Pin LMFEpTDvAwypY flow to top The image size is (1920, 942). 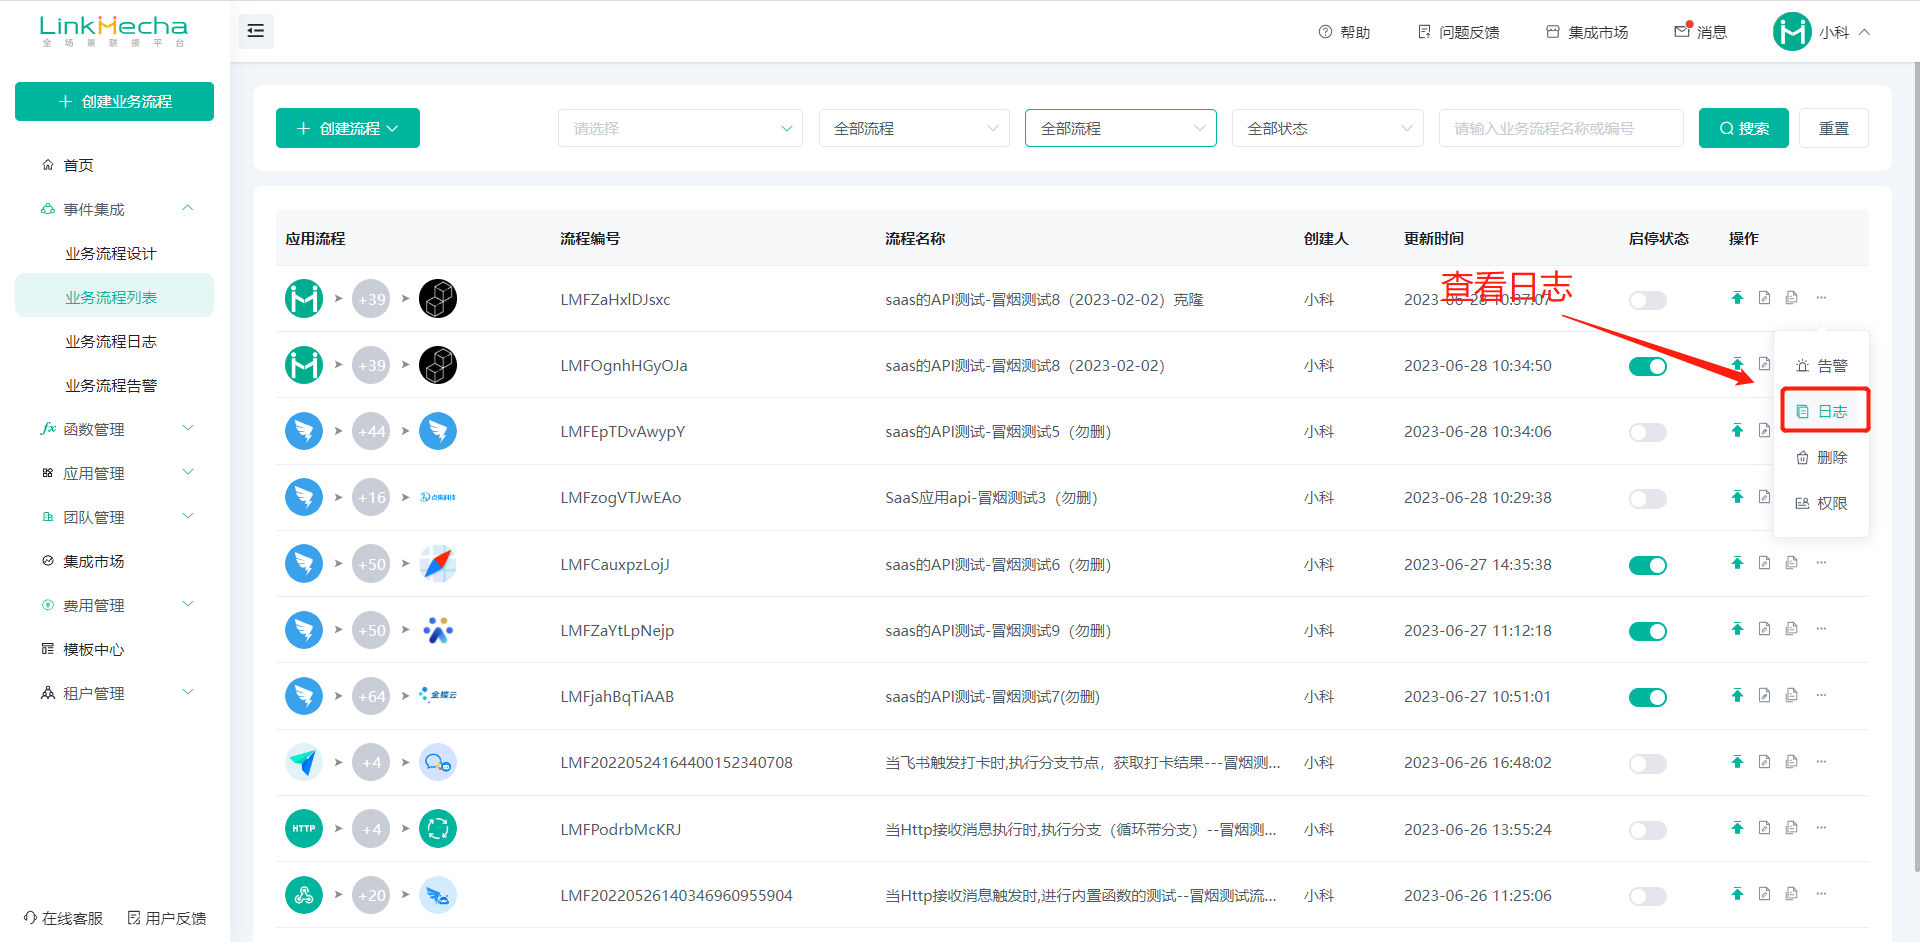point(1737,430)
